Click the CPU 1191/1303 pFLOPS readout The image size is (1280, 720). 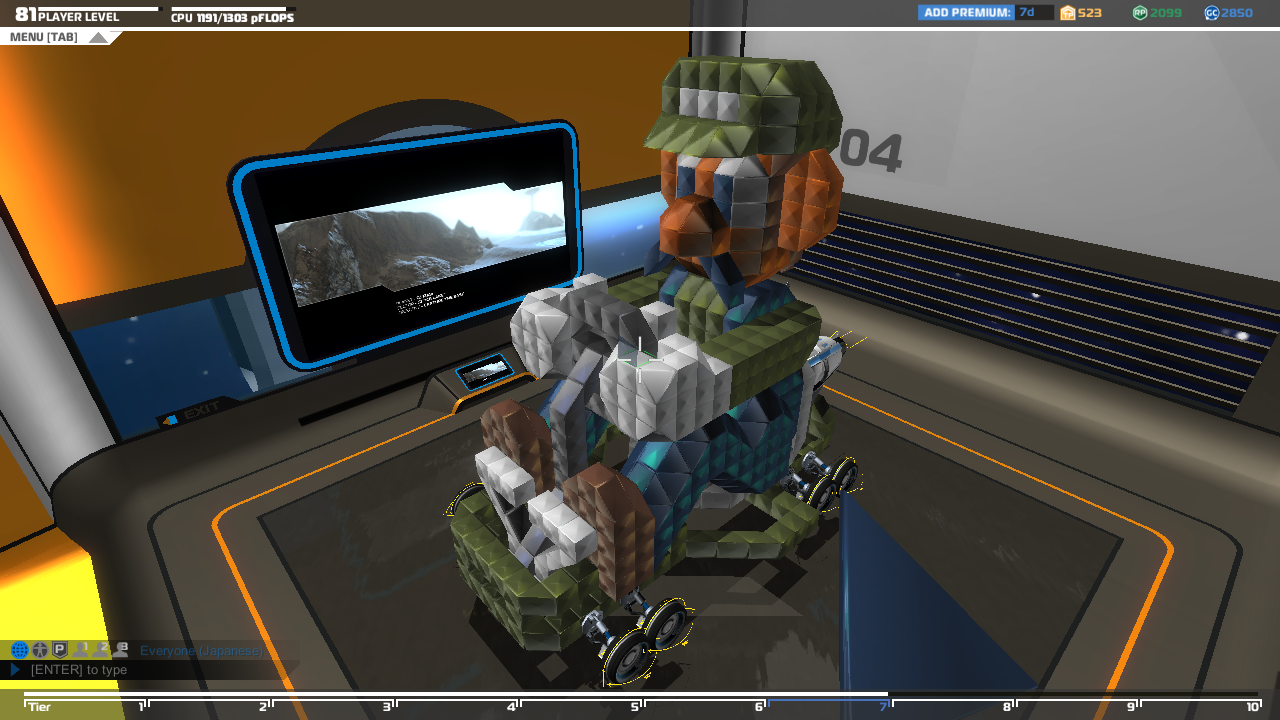tap(232, 17)
